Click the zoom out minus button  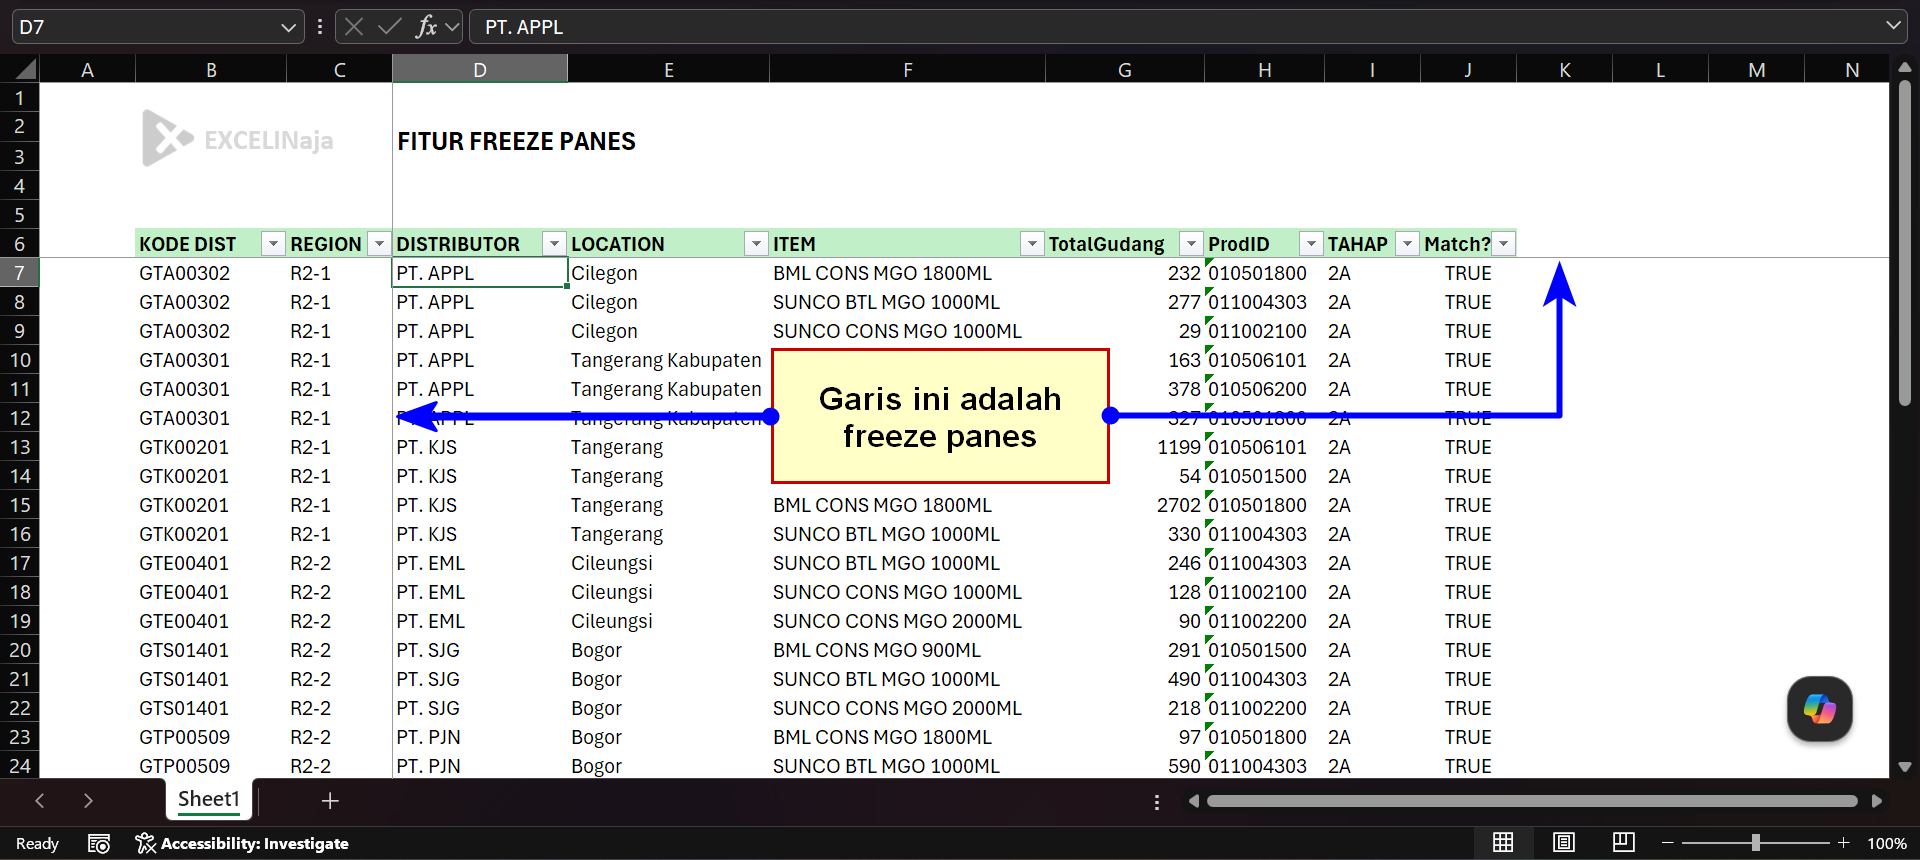pyautogui.click(x=1667, y=843)
